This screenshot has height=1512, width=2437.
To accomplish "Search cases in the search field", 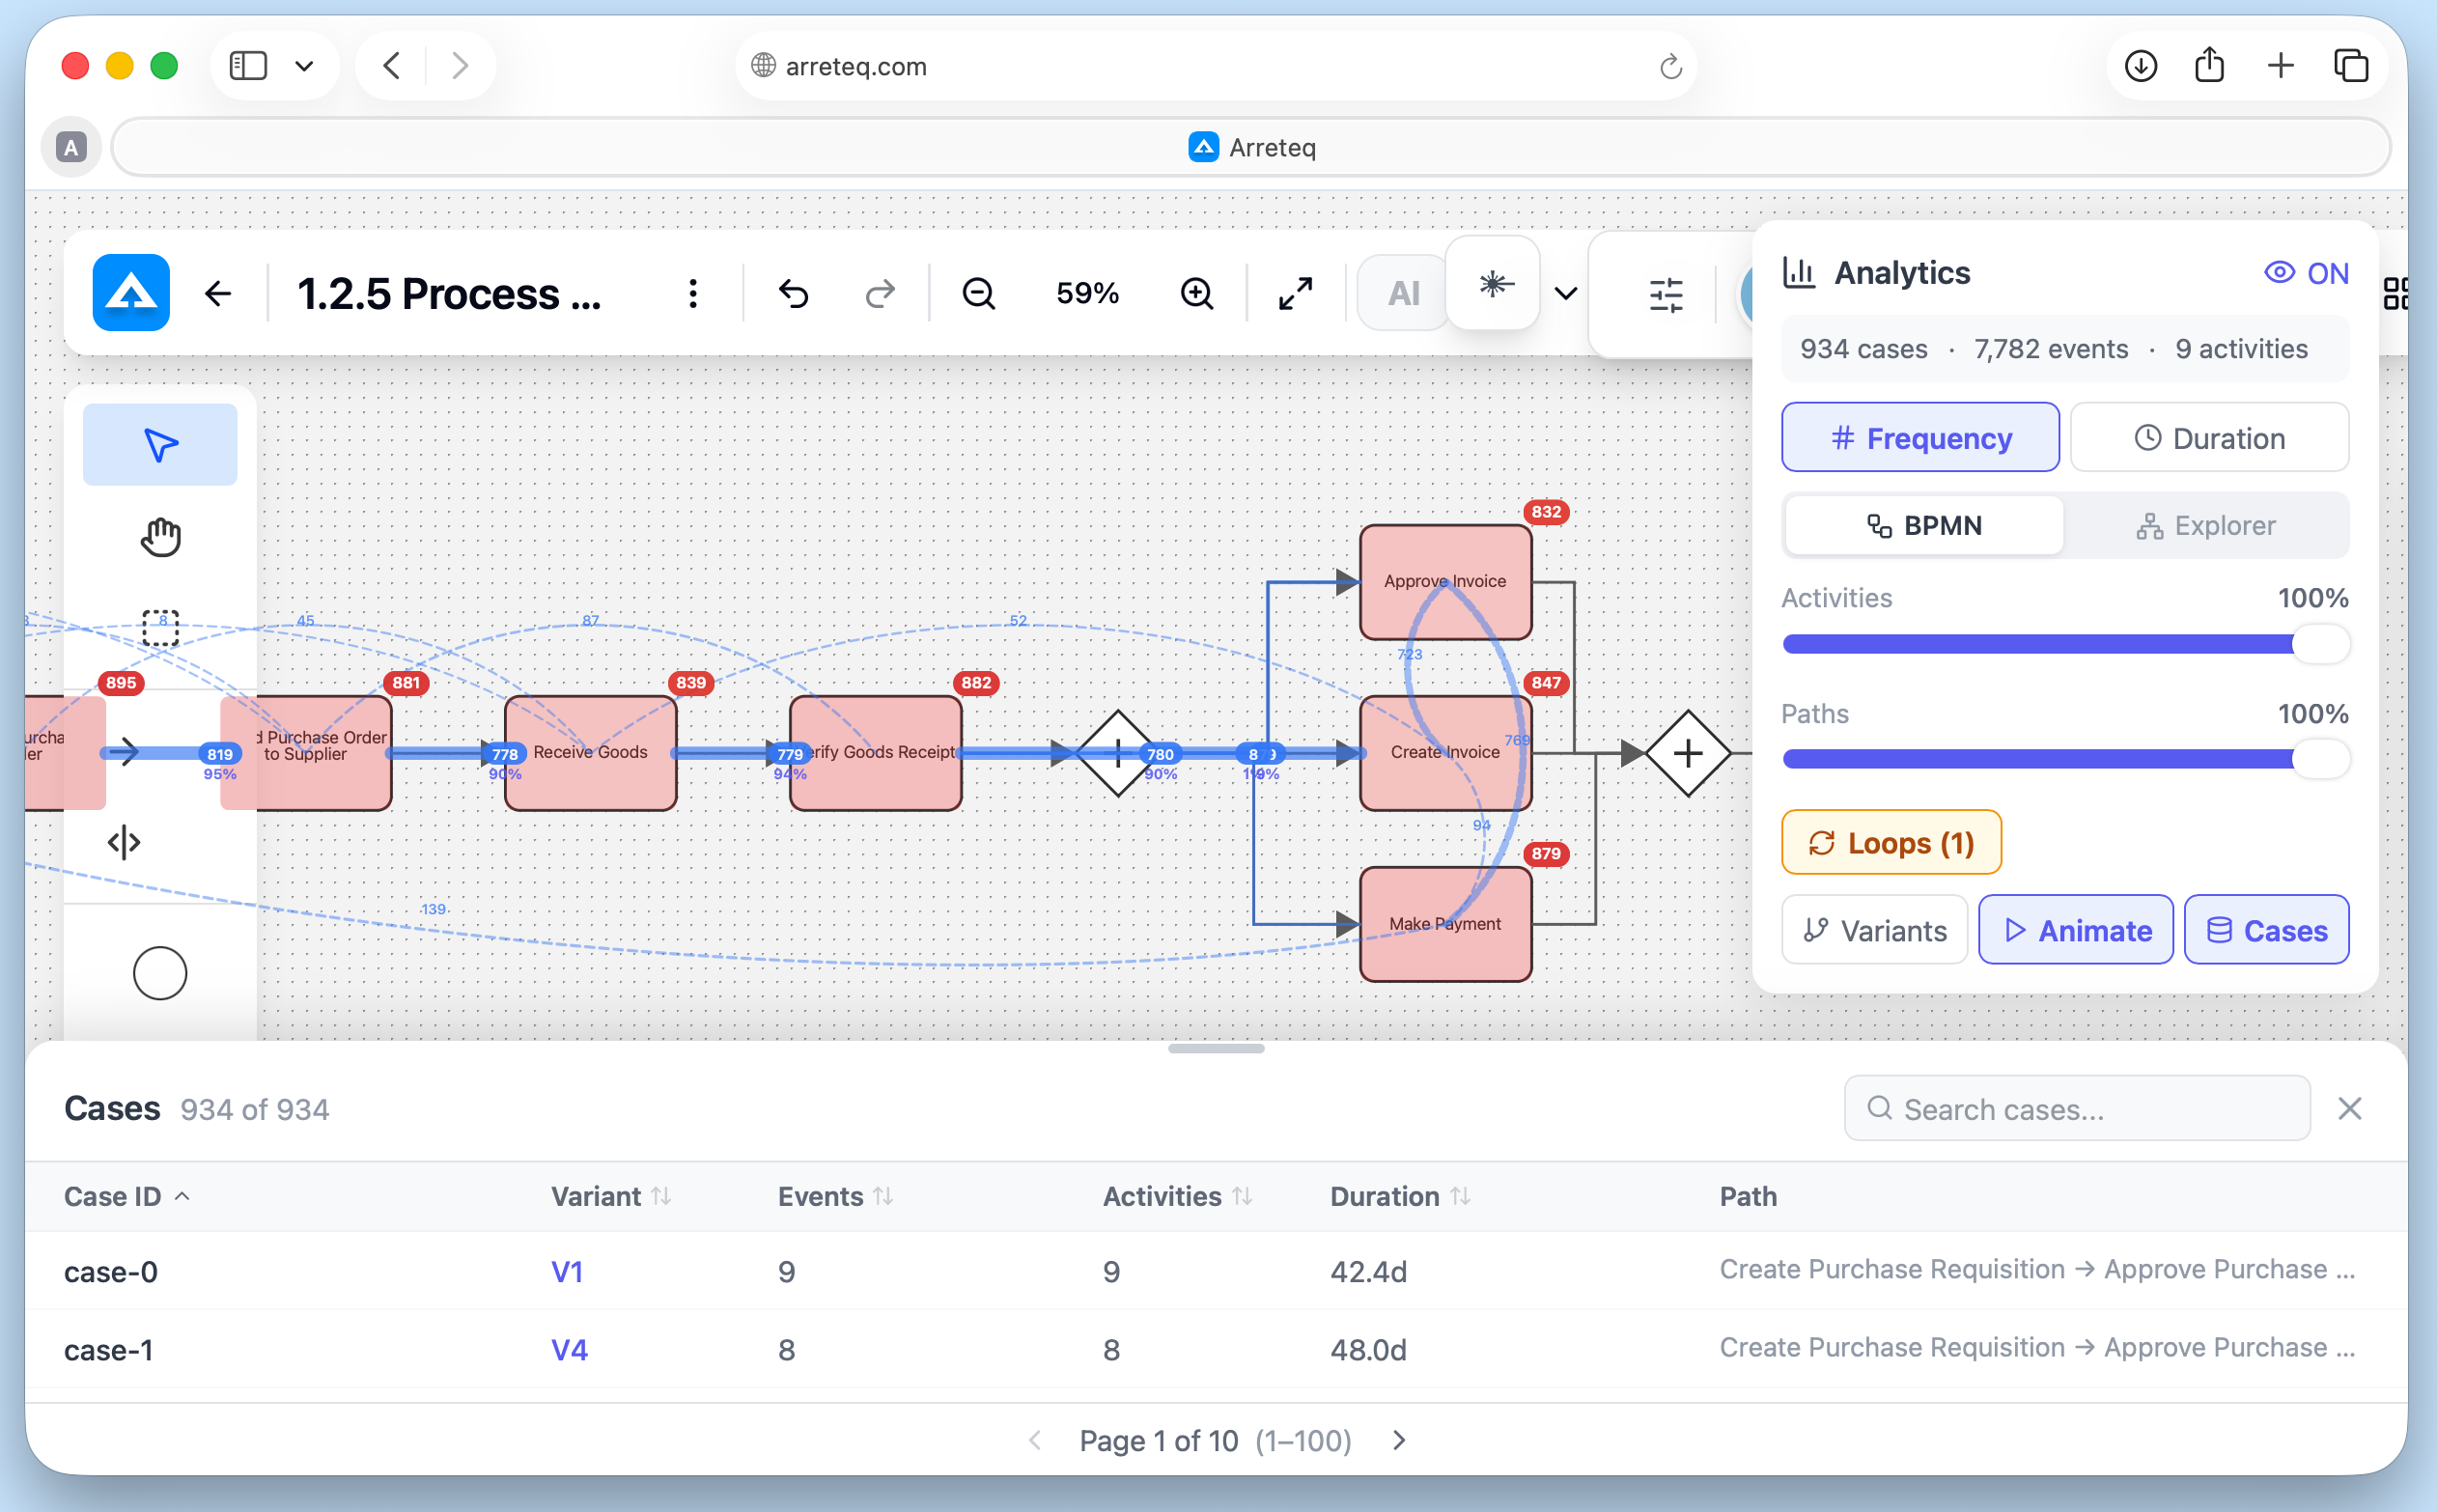I will [x=2075, y=1108].
